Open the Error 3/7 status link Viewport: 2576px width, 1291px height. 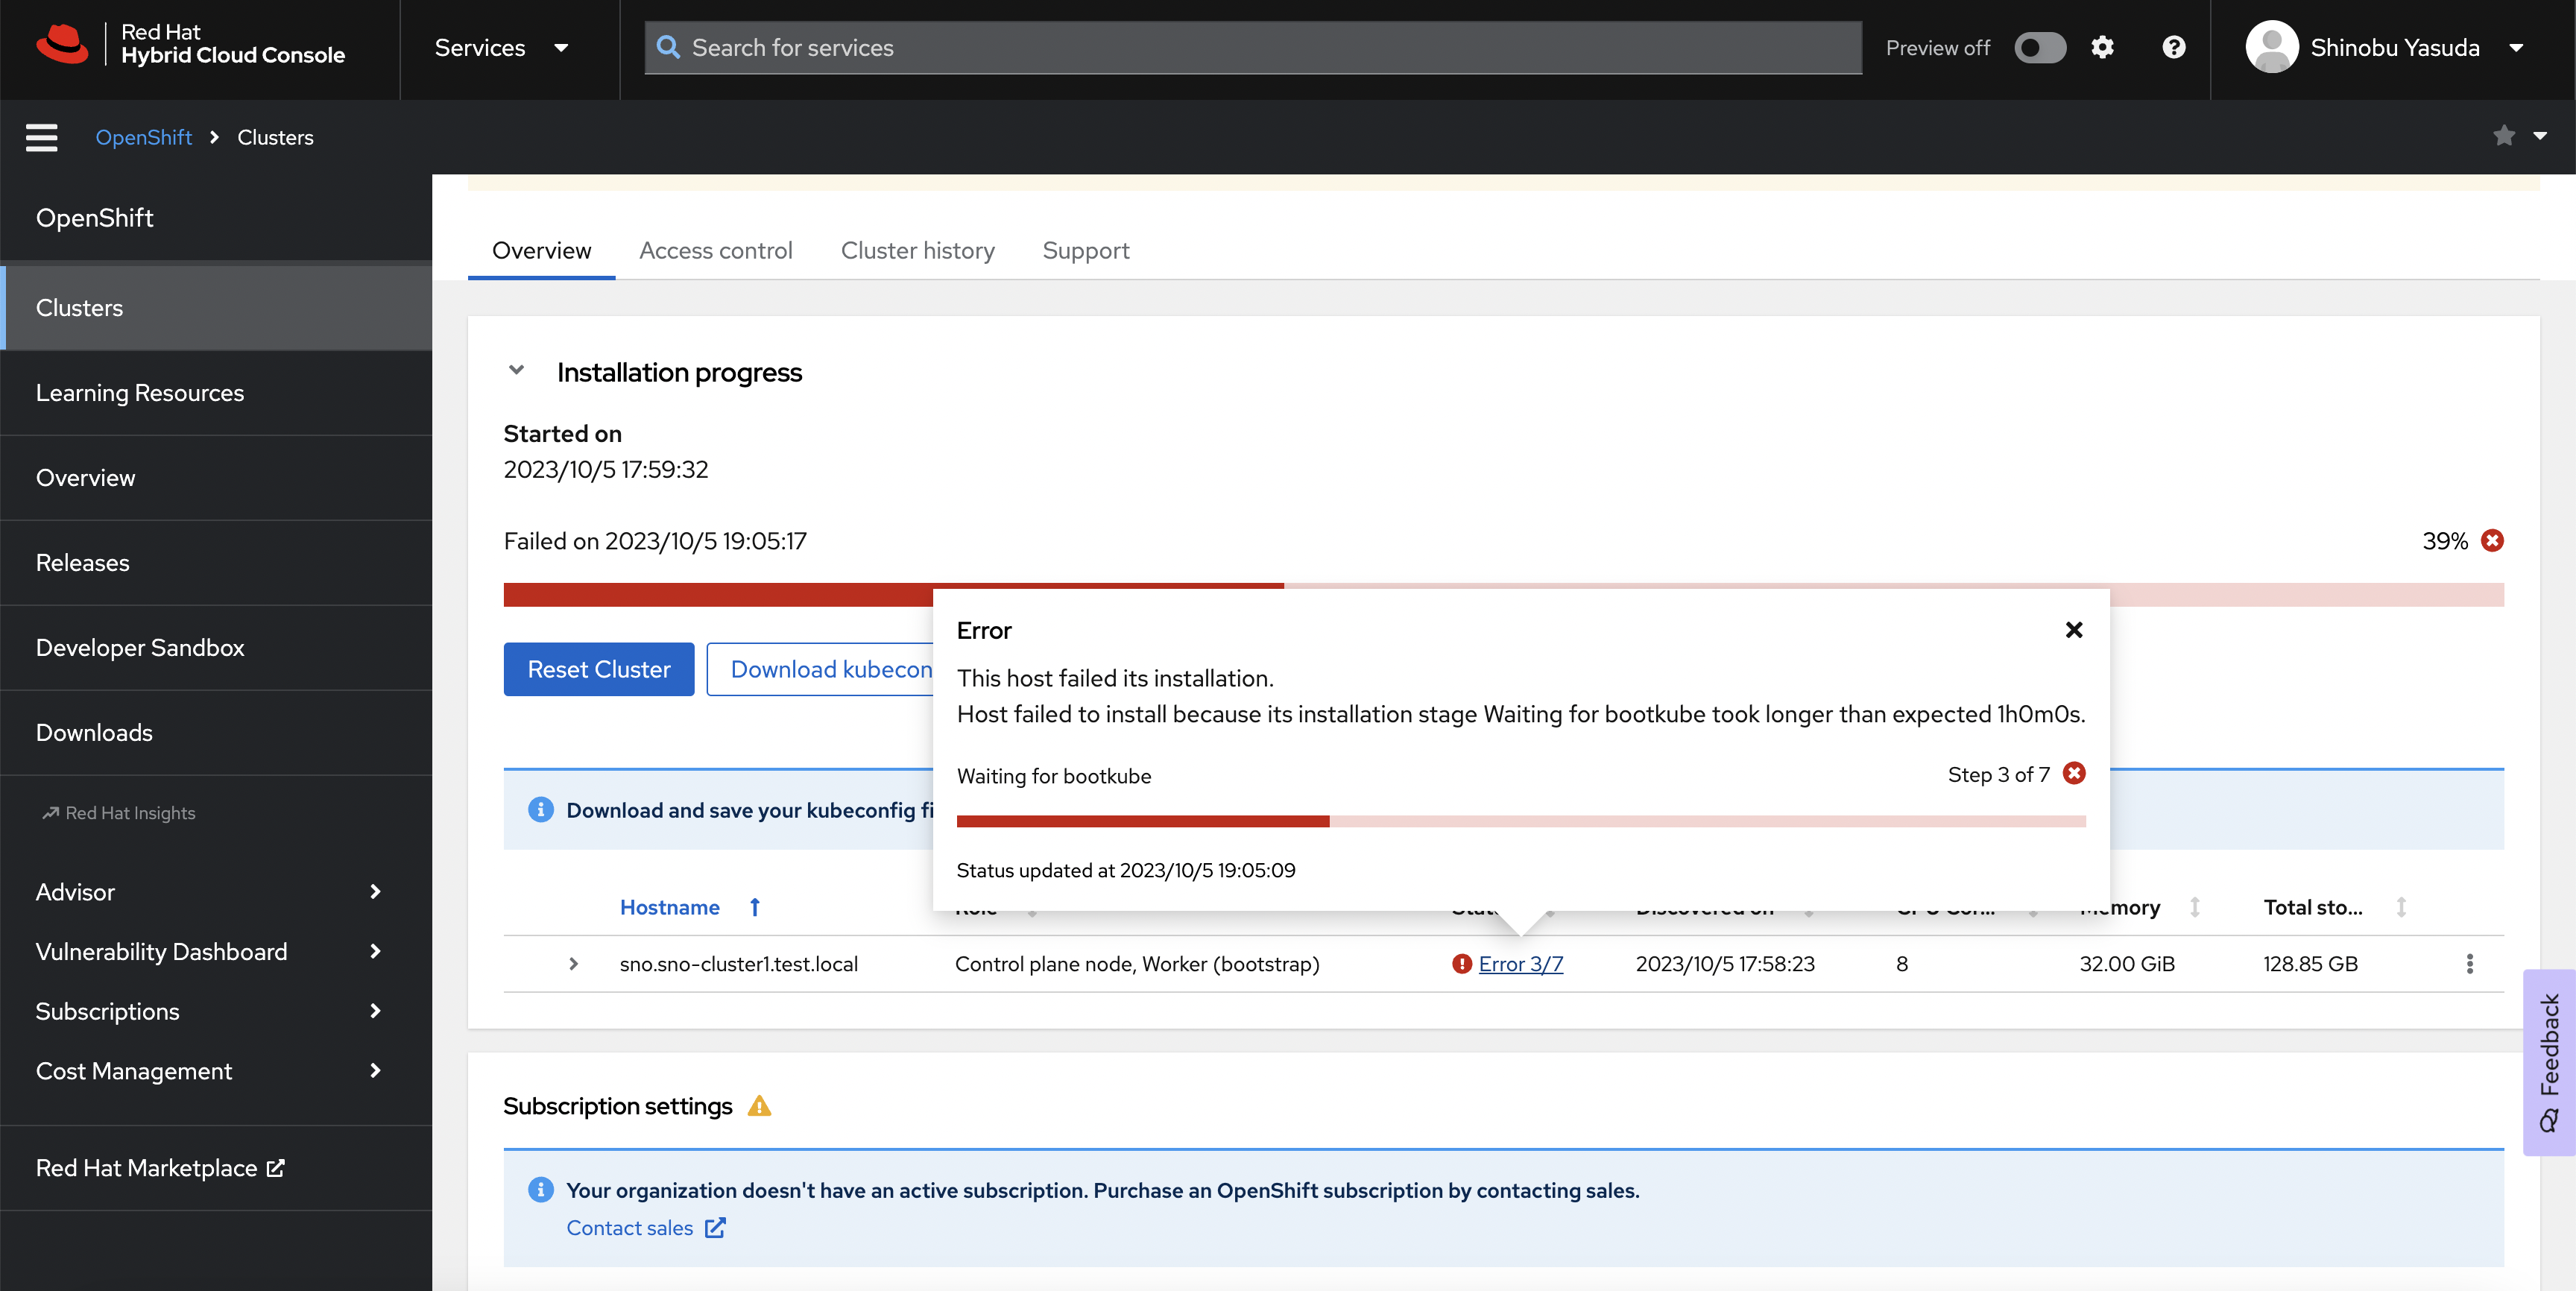pos(1520,964)
